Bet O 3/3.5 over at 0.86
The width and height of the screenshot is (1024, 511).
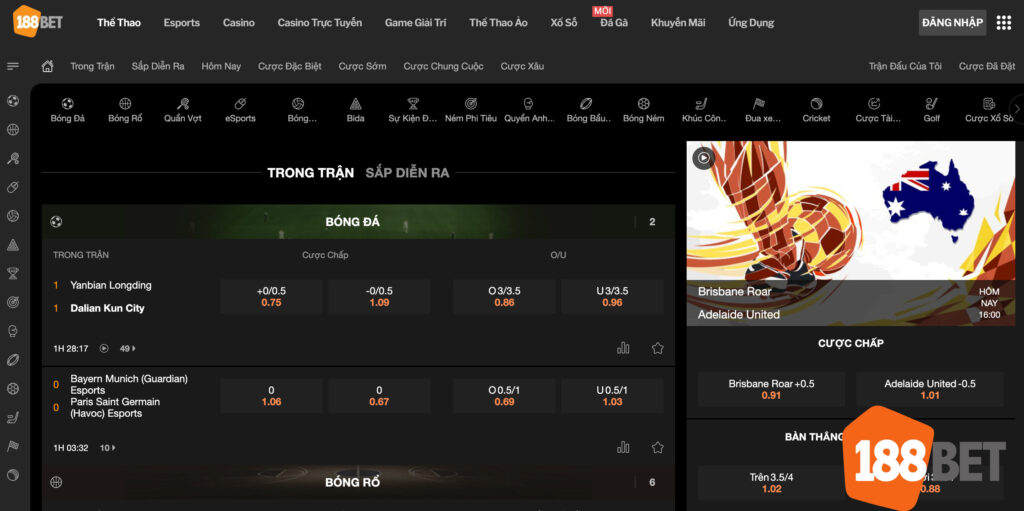click(x=504, y=297)
